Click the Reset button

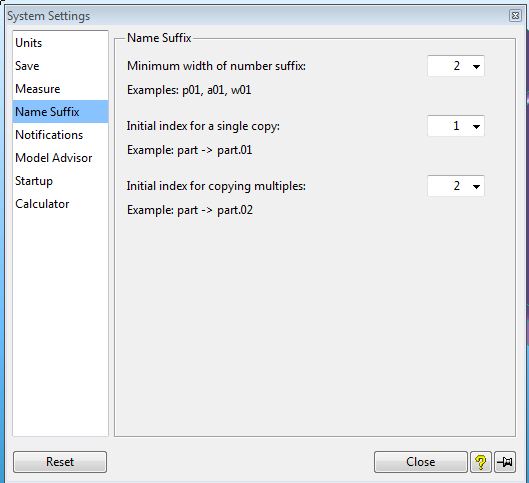click(60, 462)
